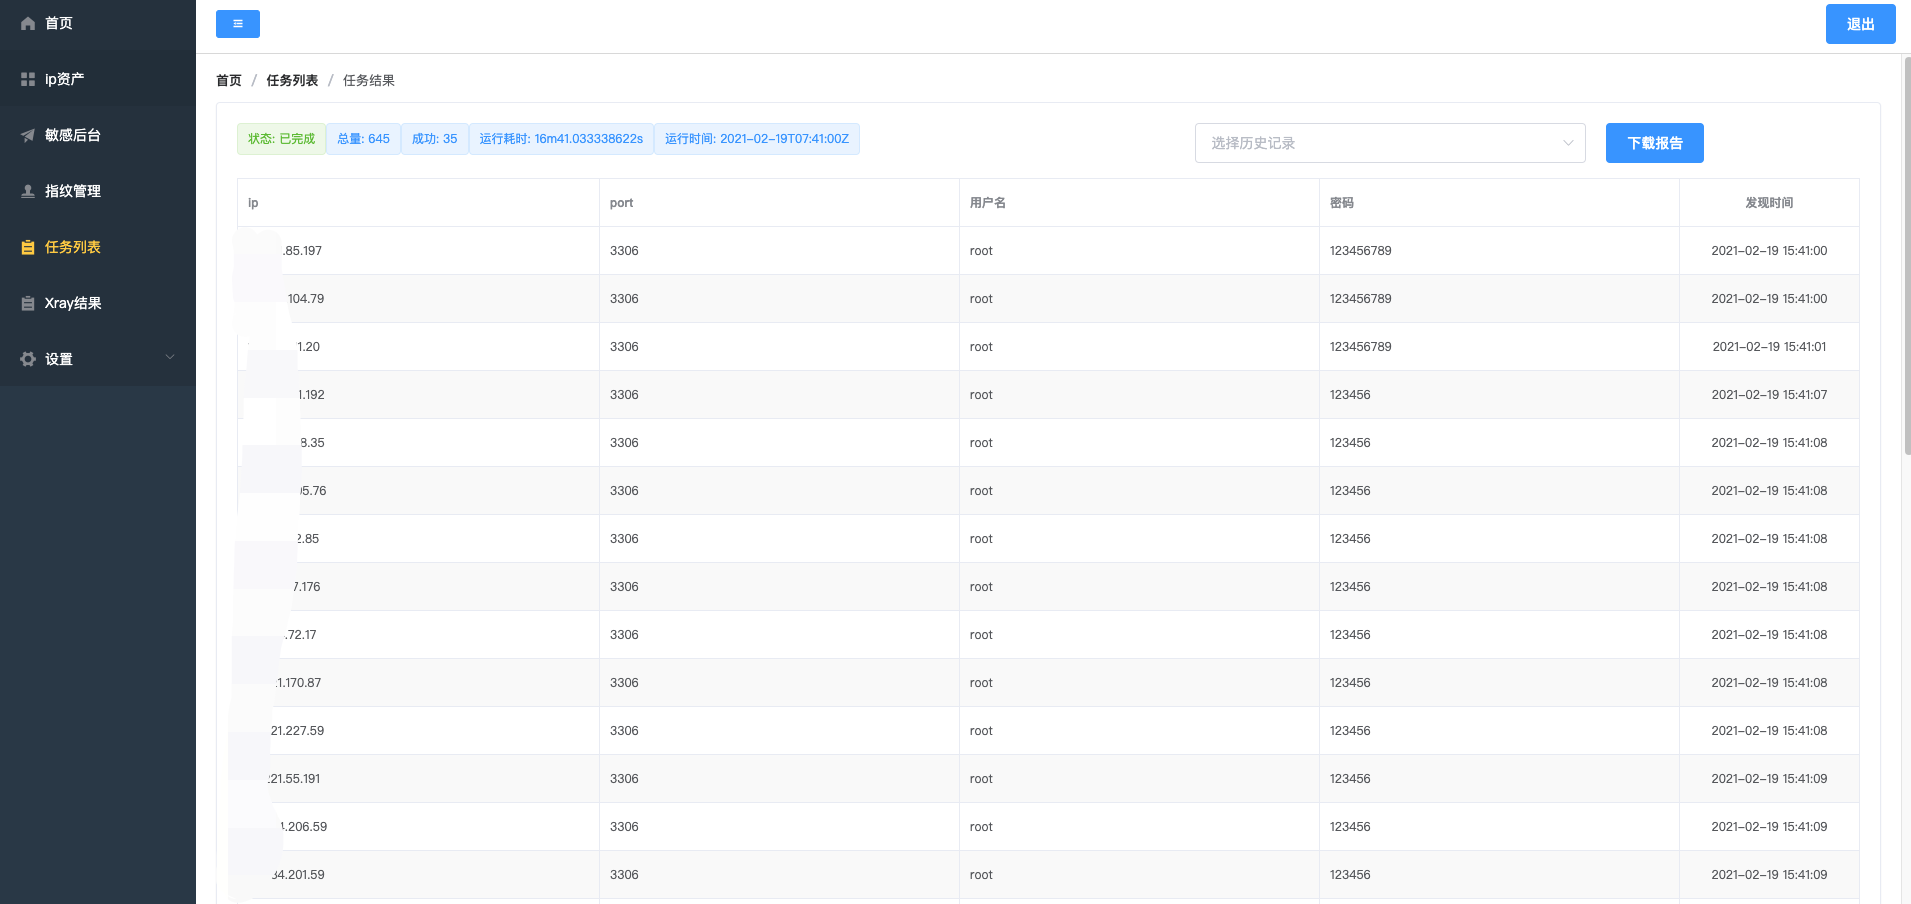Click the 选择历史记录 select field
The image size is (1911, 904).
[1390, 143]
